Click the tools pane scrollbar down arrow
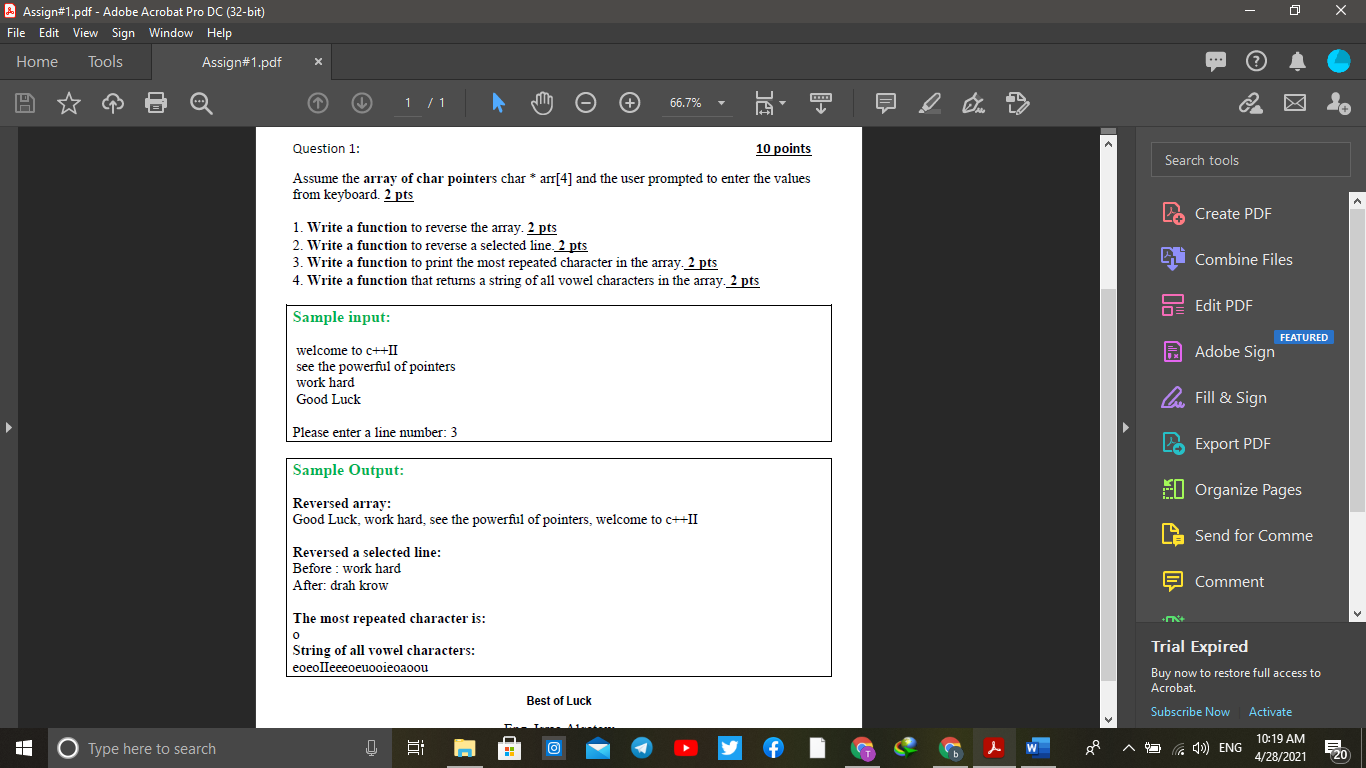 1357,613
